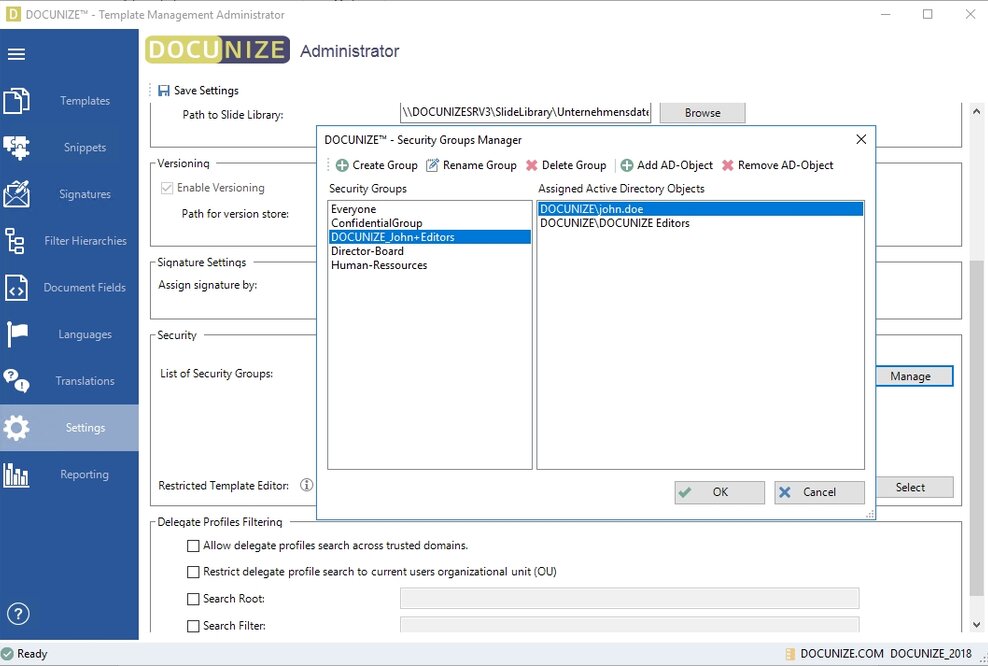Check restrict delegate search to organizational unit
This screenshot has height=666, width=988.
point(194,572)
